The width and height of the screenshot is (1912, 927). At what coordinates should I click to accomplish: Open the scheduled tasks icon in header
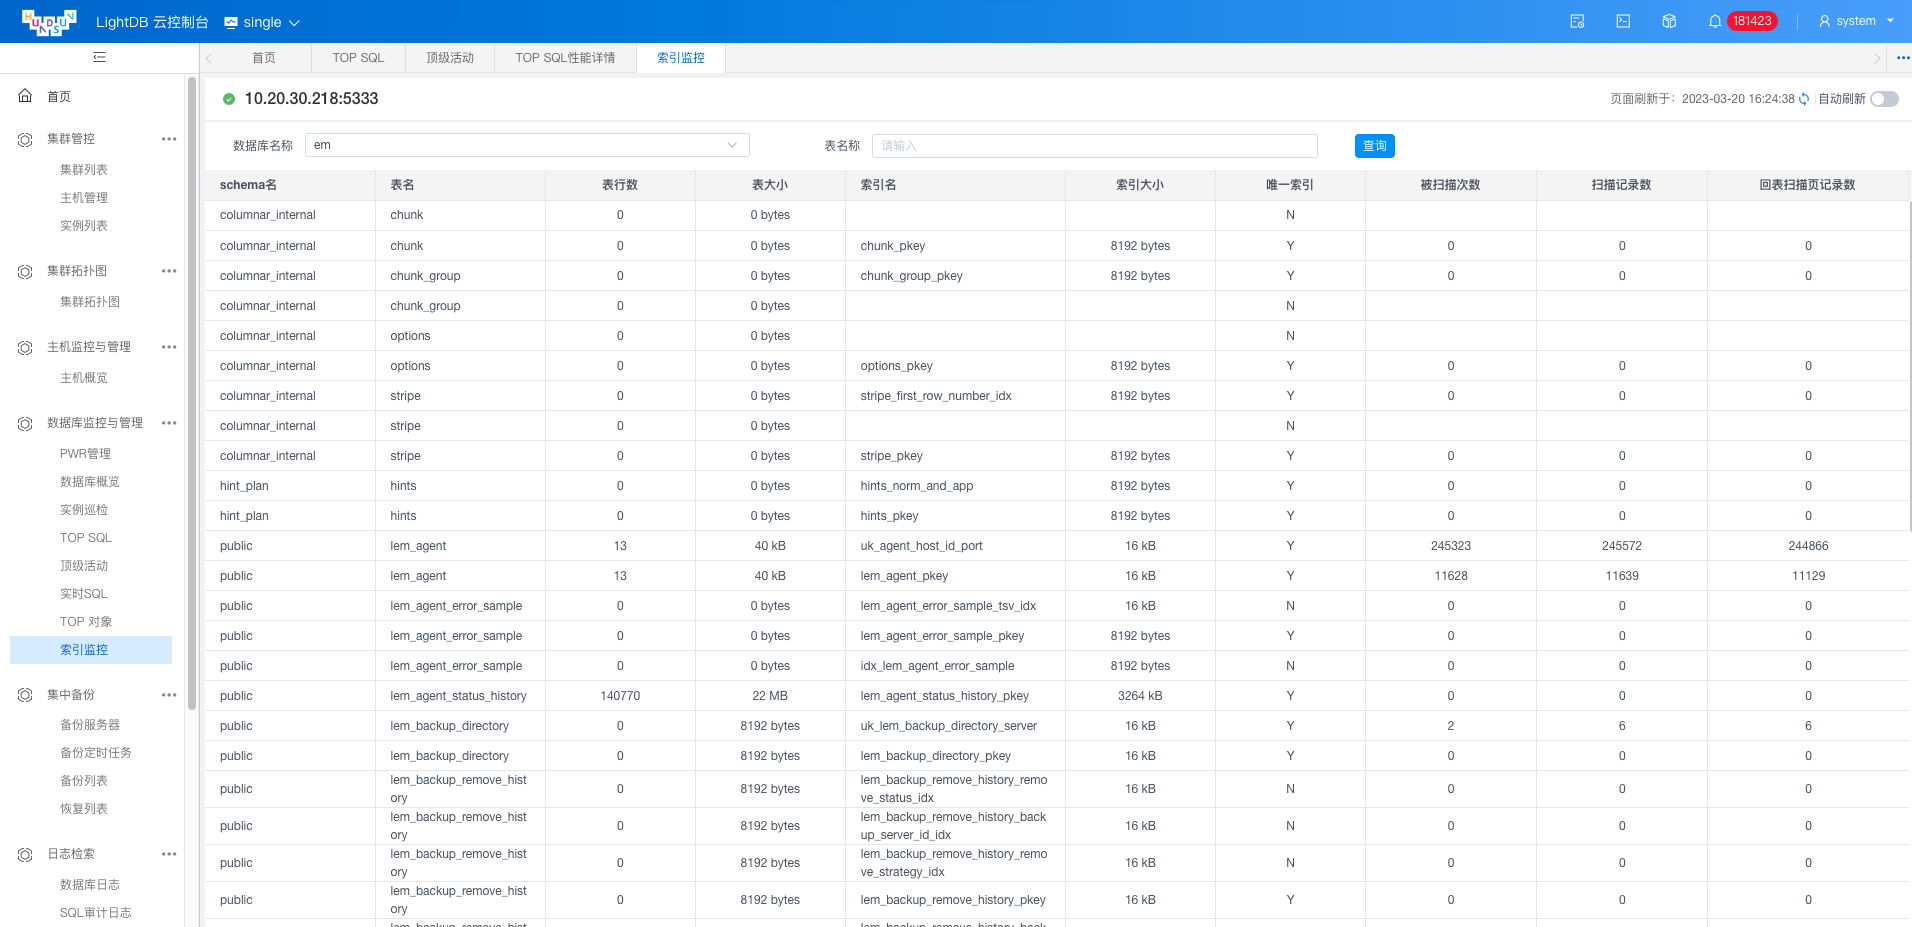point(1577,21)
